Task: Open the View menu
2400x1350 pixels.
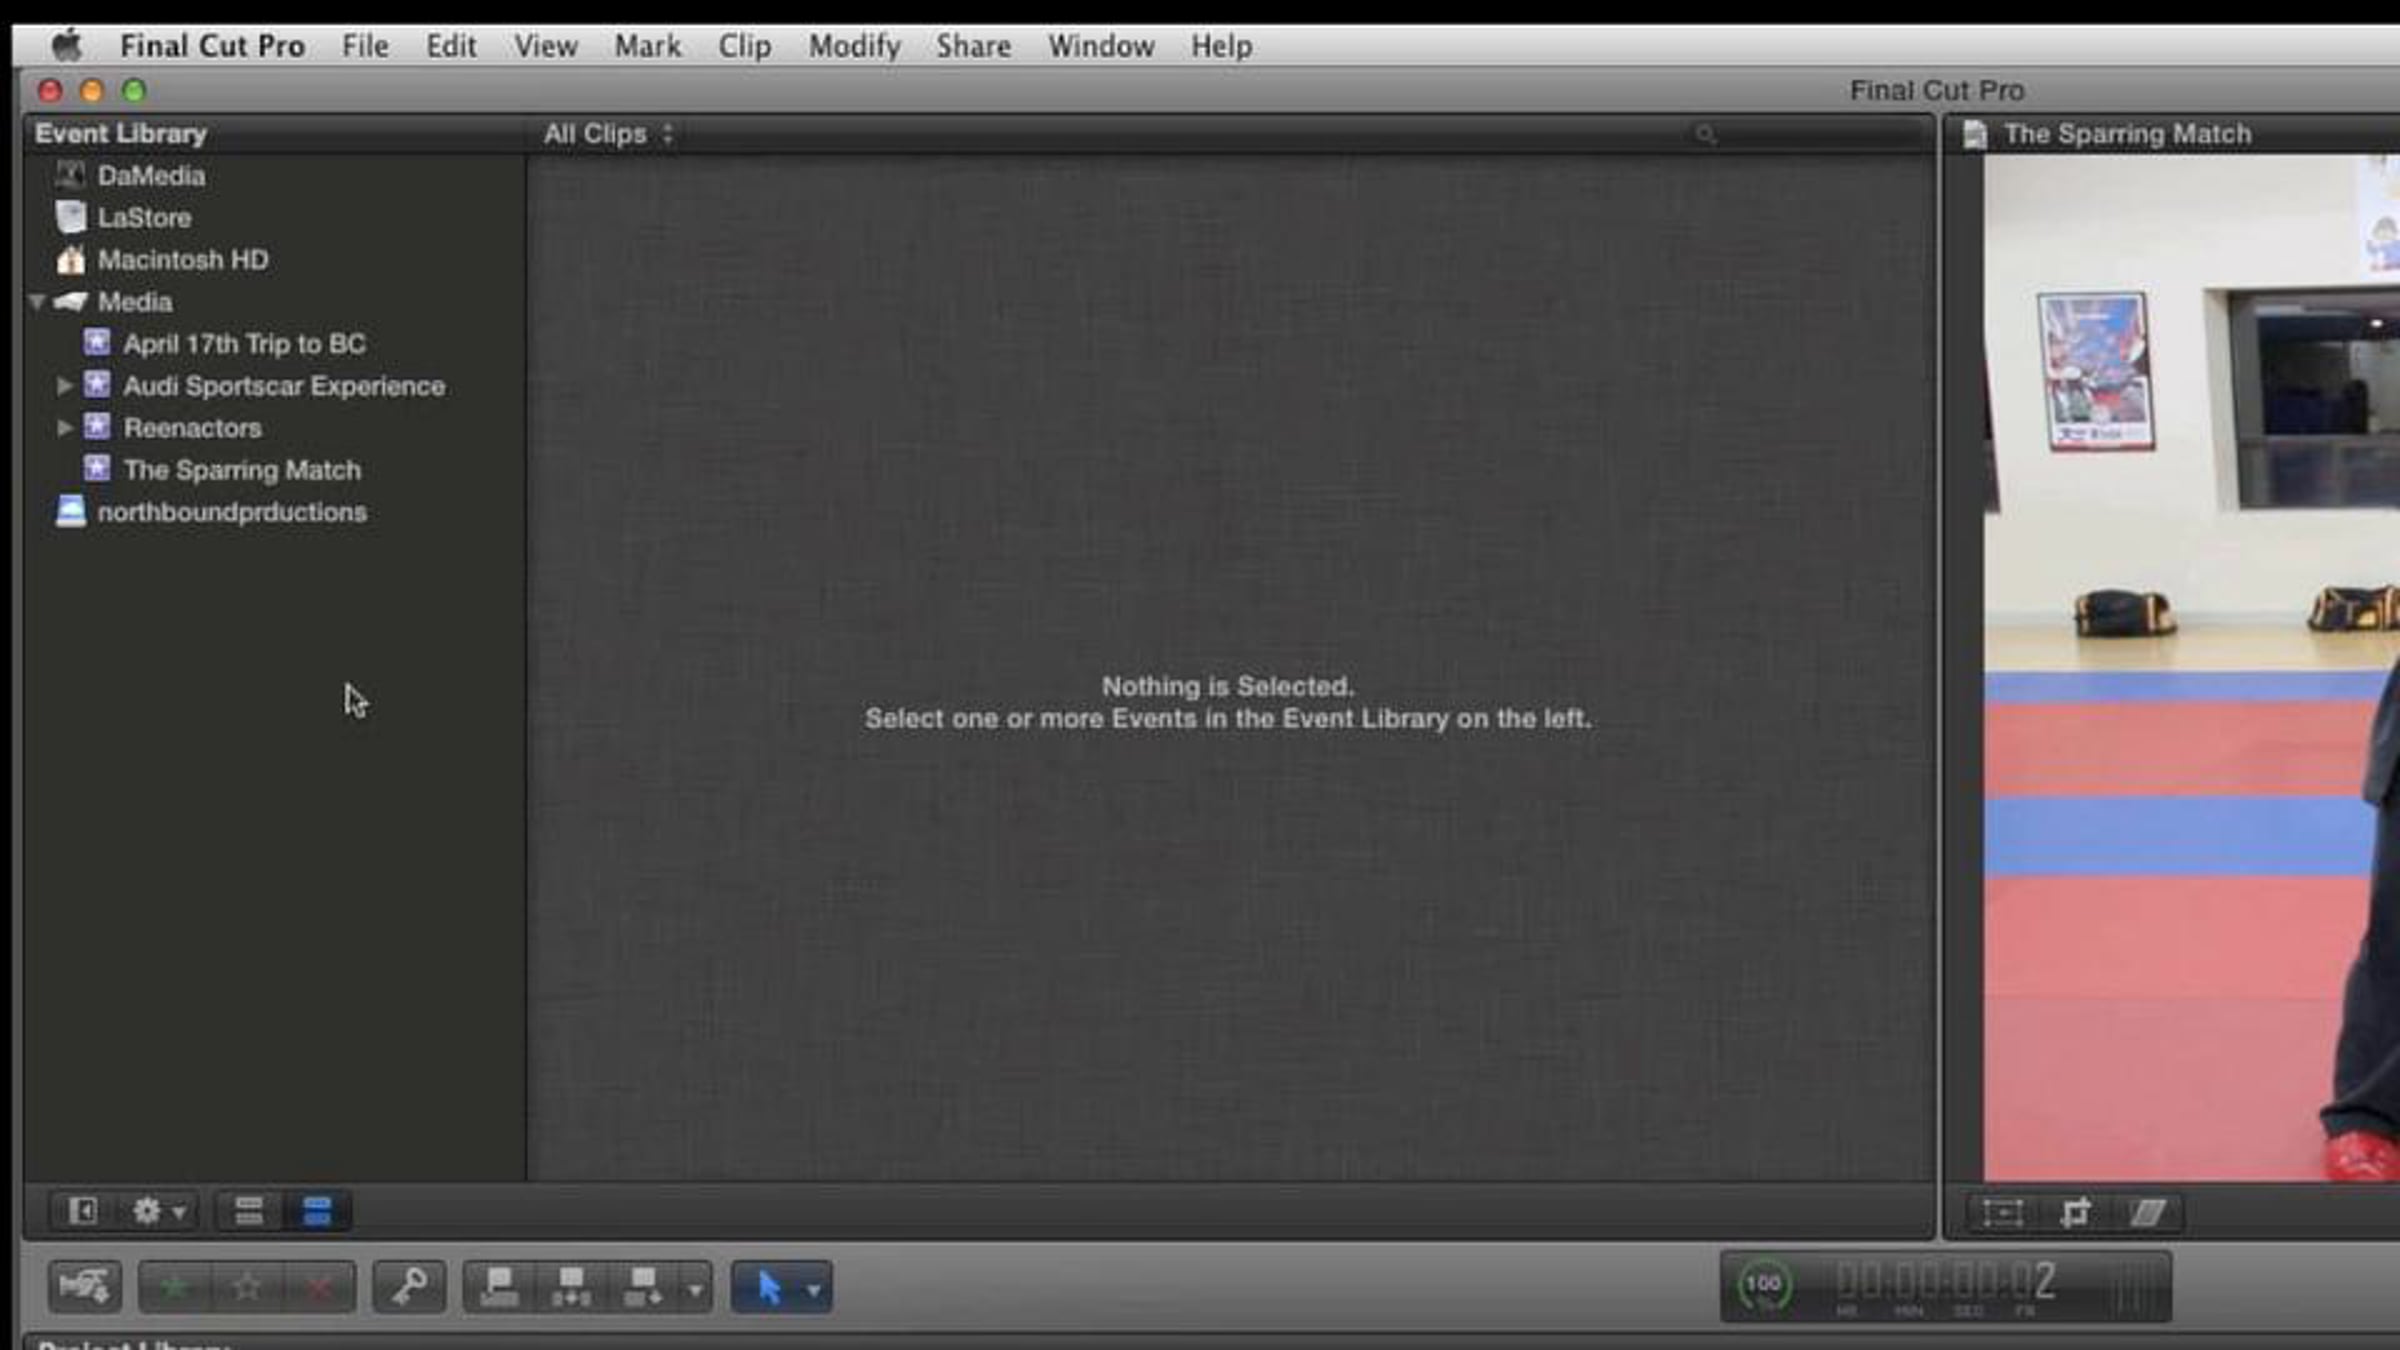Action: (x=546, y=46)
